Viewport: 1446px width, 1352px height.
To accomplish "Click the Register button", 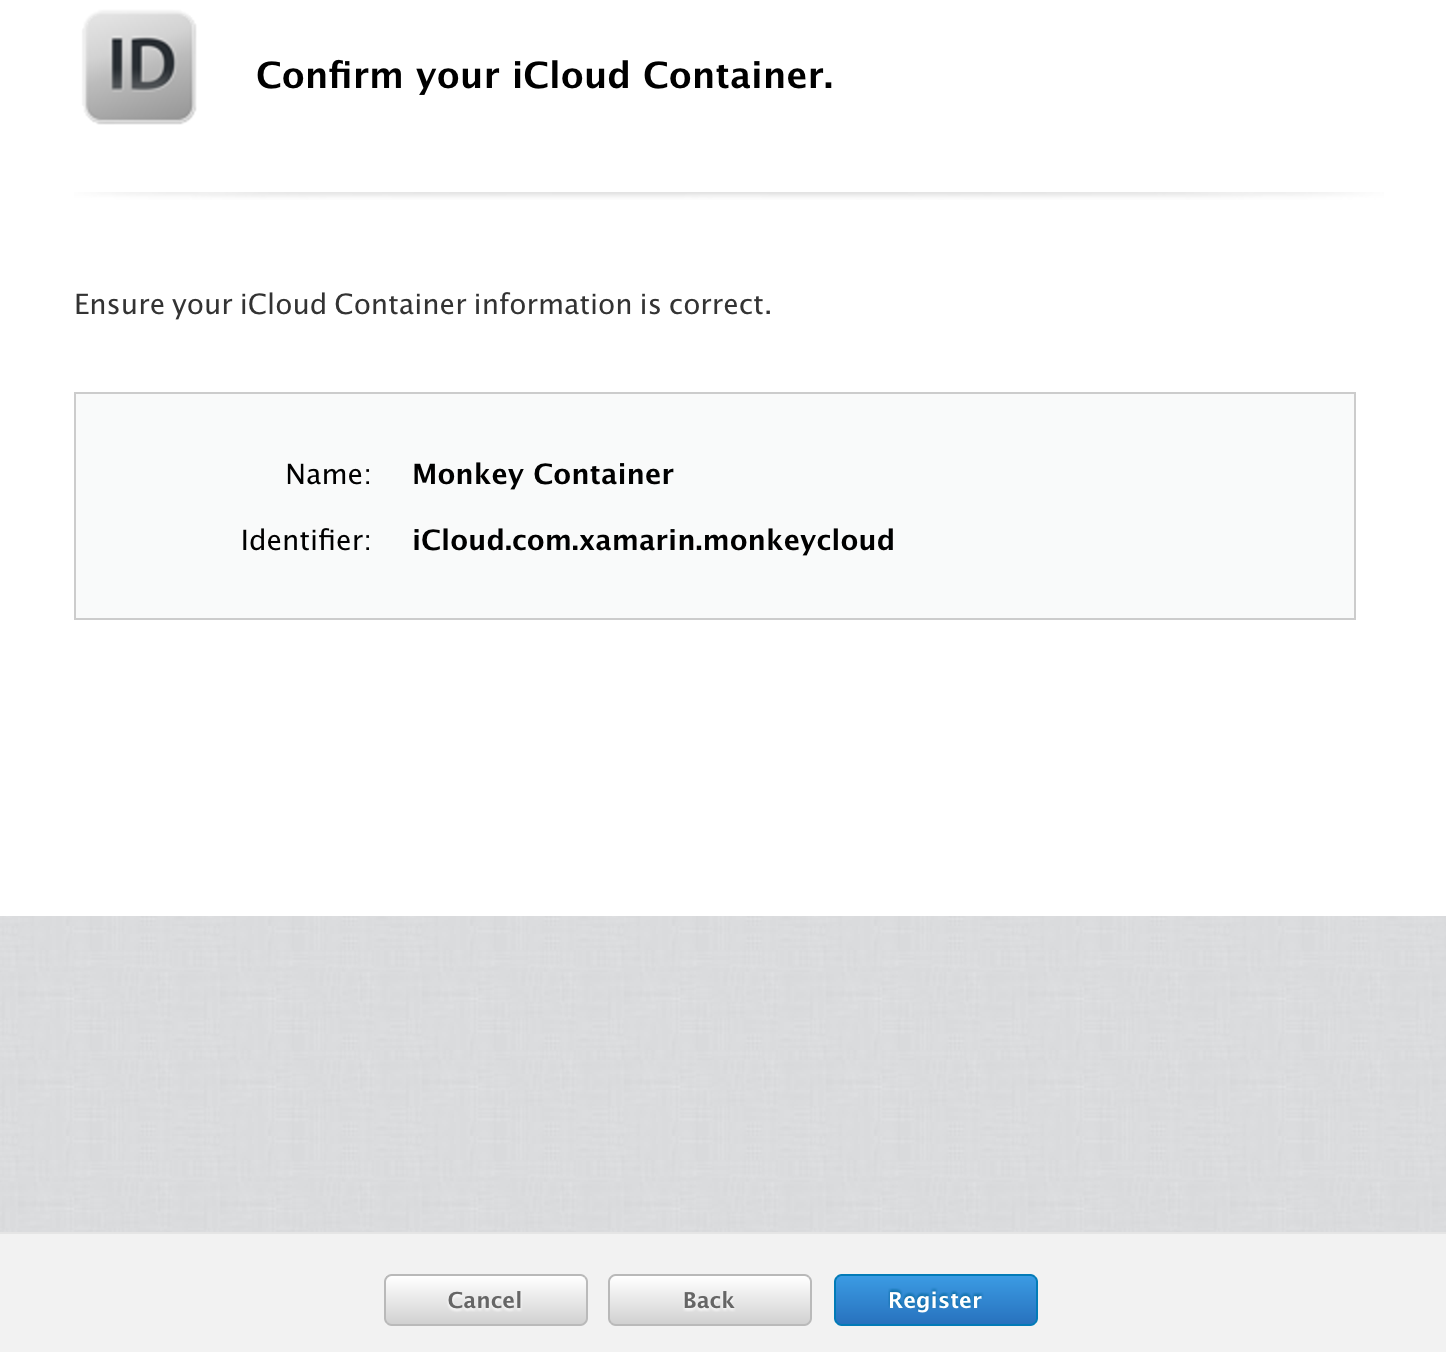I will click(x=936, y=1300).
